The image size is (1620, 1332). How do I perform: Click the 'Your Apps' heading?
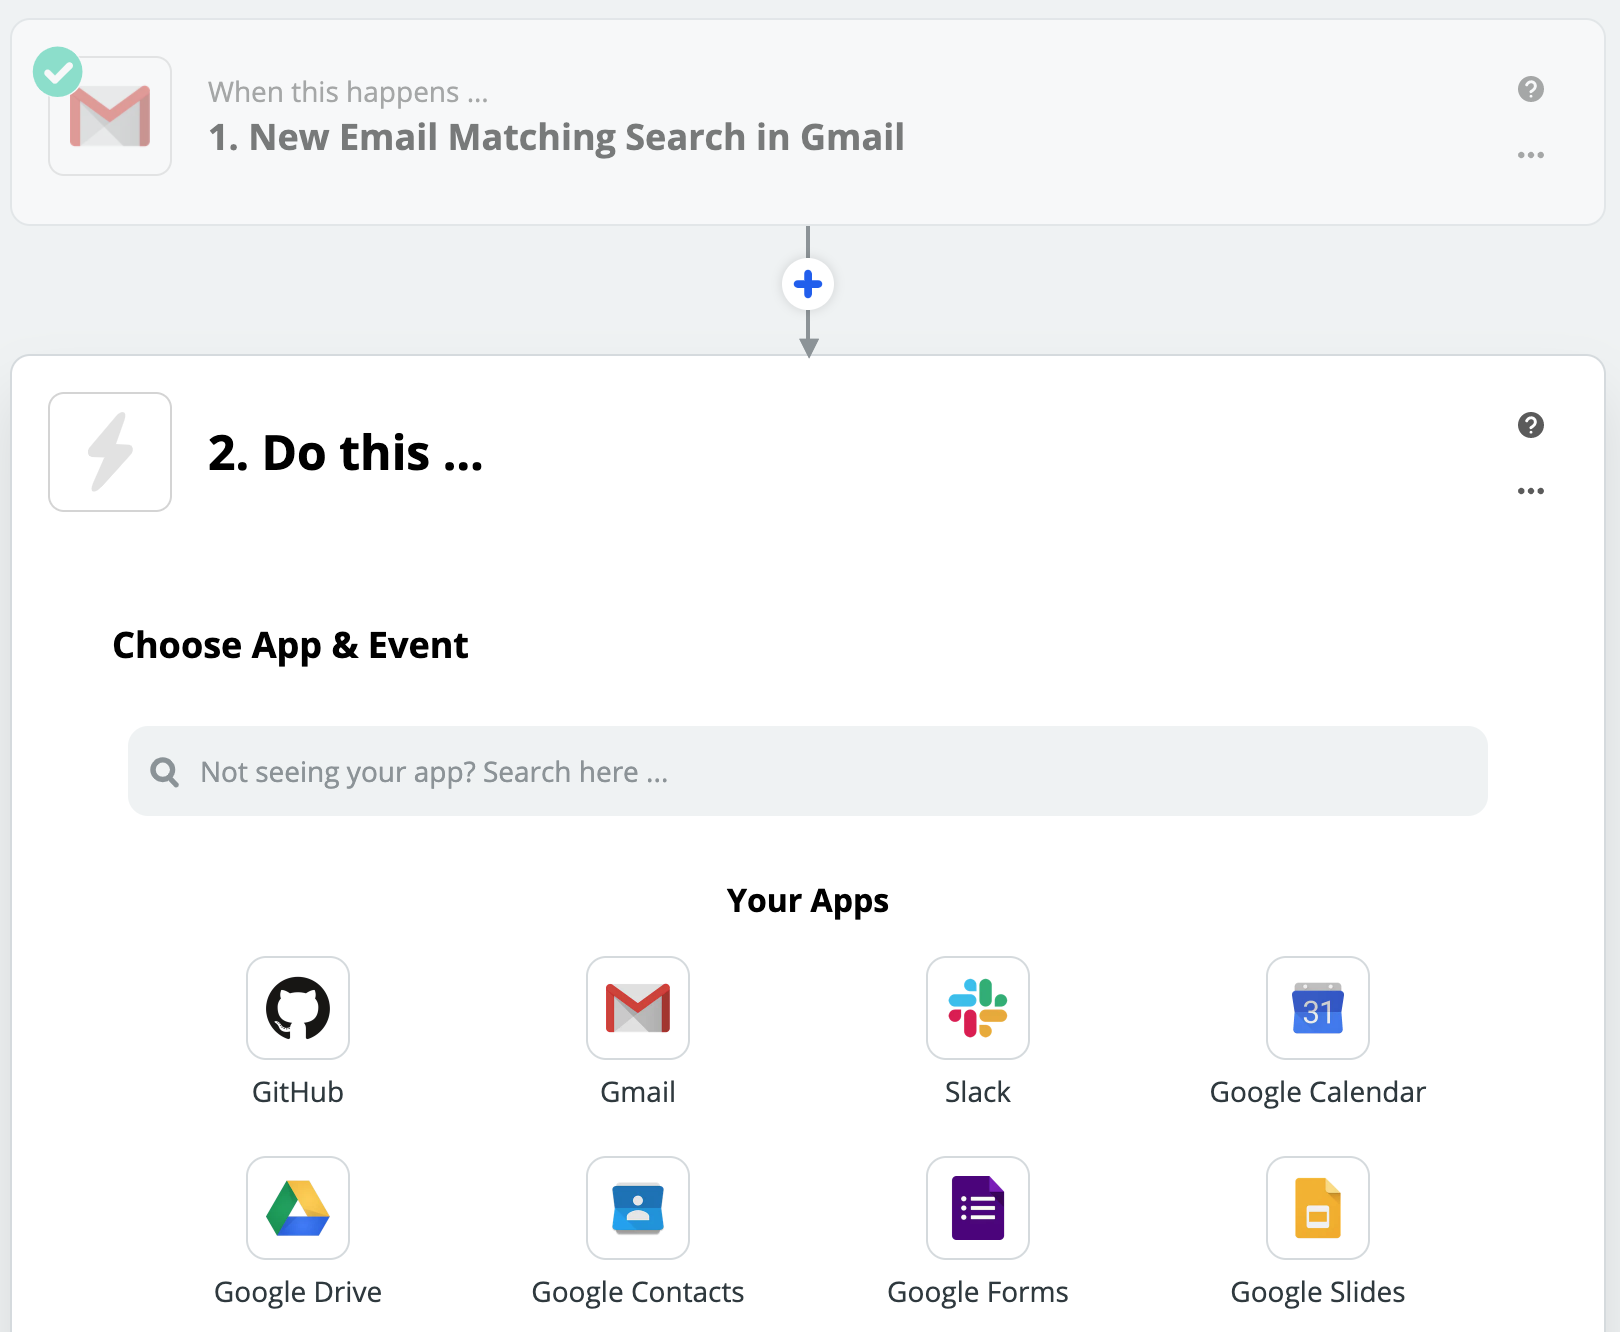[x=808, y=901]
